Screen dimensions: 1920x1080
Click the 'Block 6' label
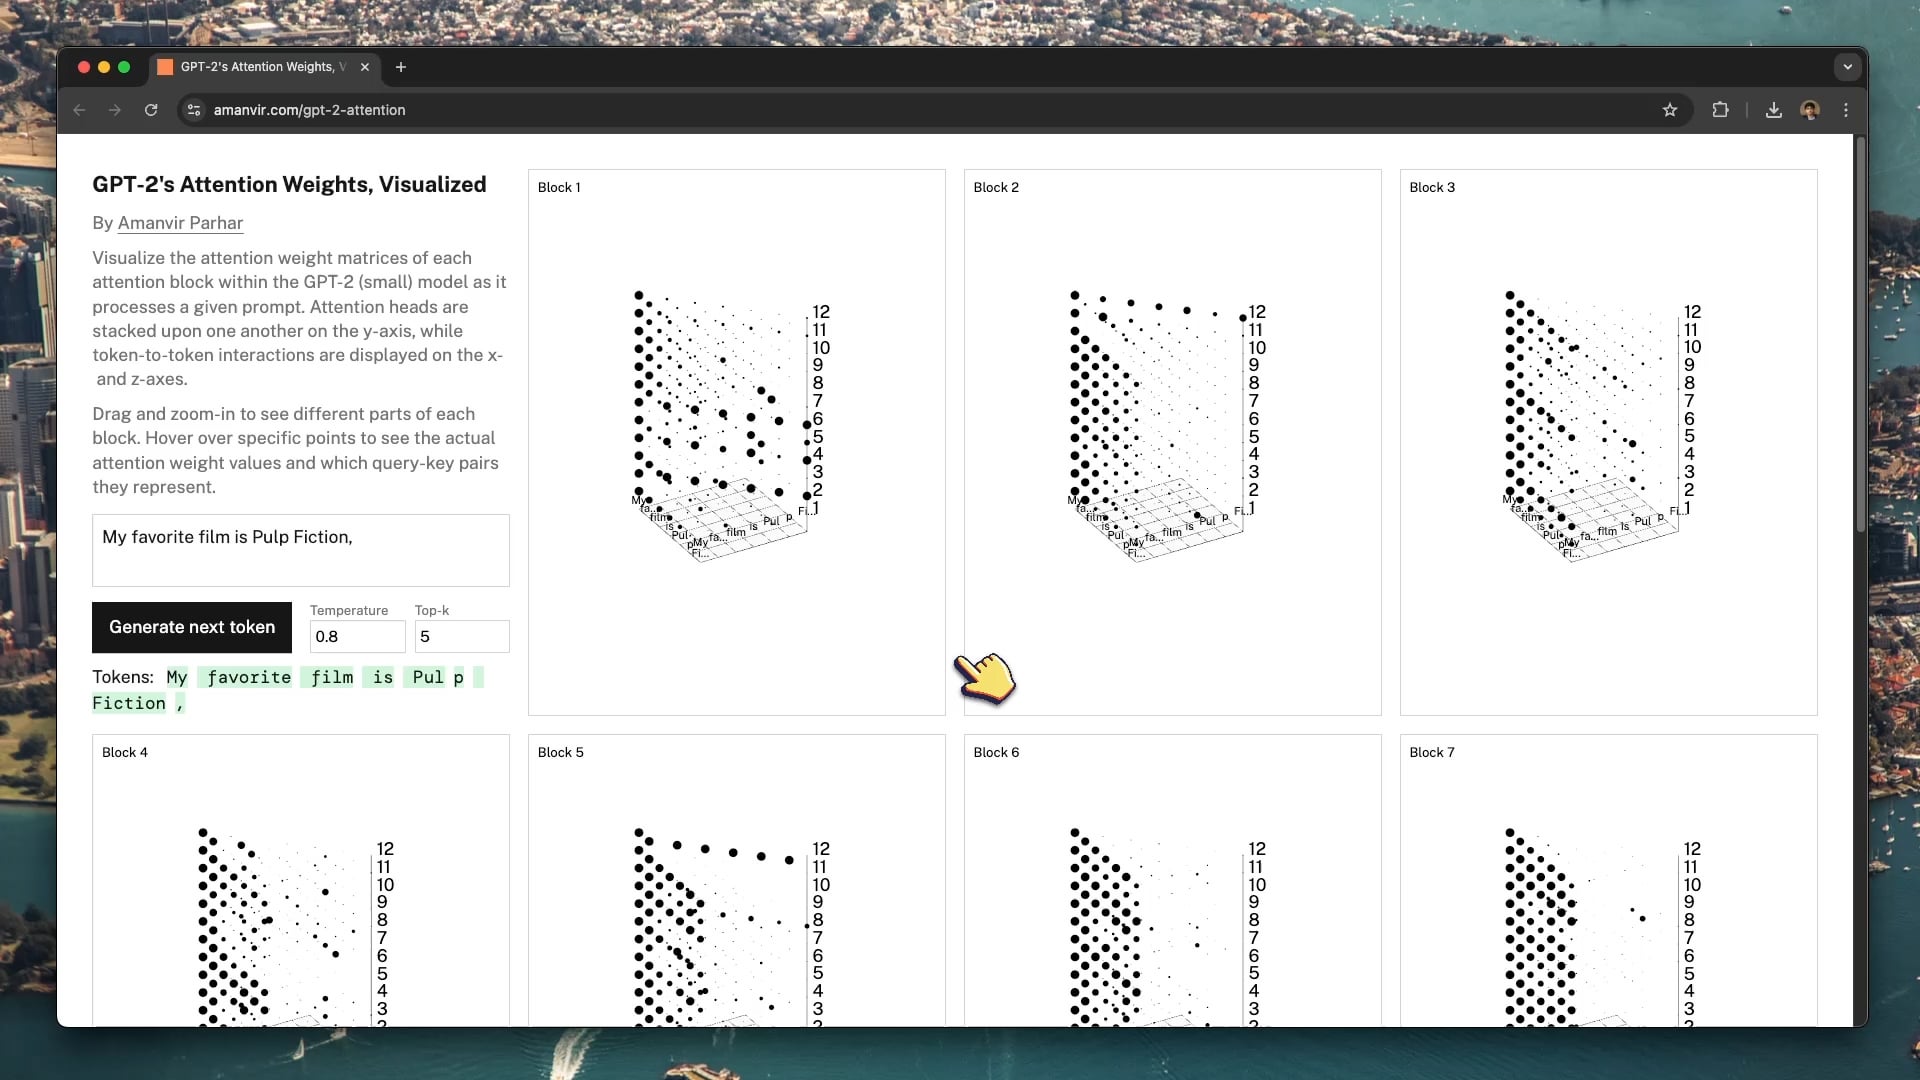tap(996, 752)
